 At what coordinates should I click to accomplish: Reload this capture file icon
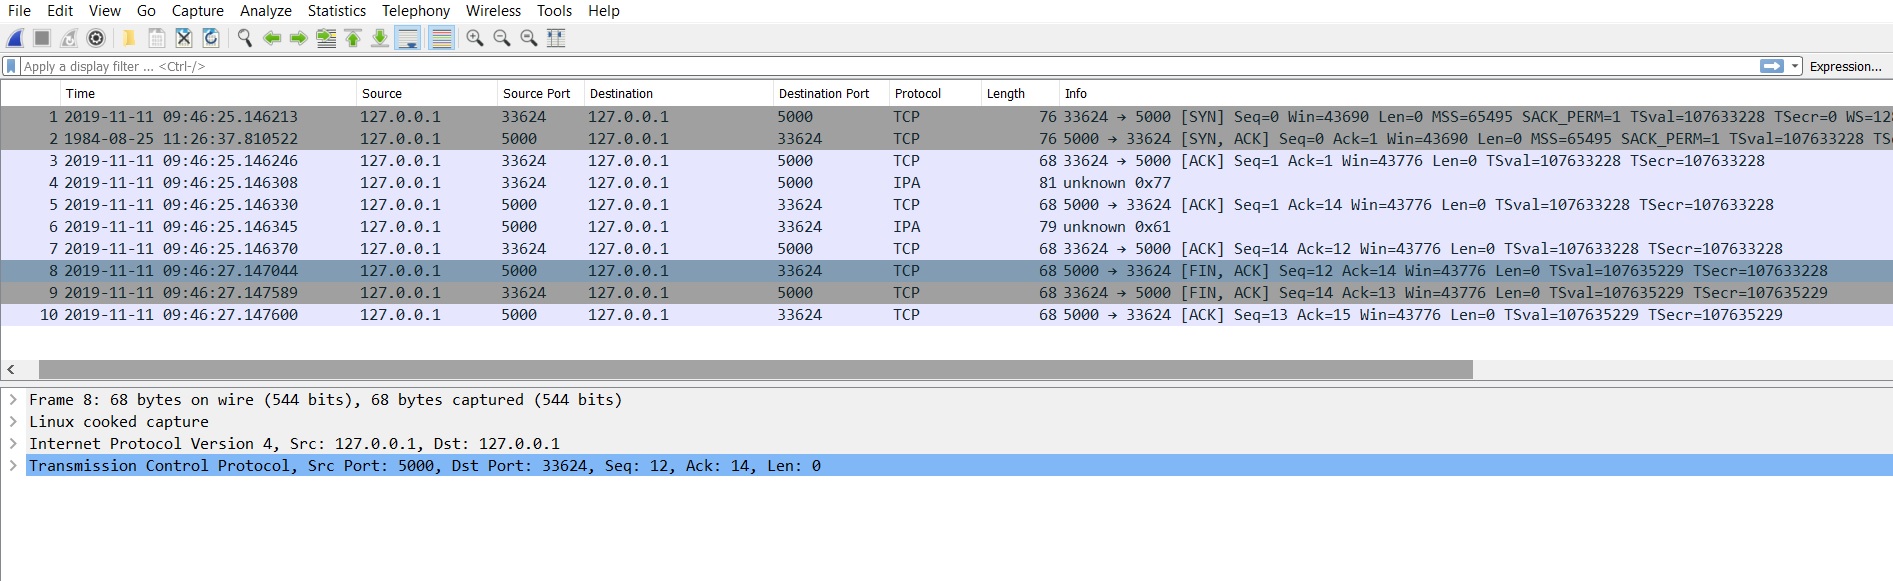[211, 38]
